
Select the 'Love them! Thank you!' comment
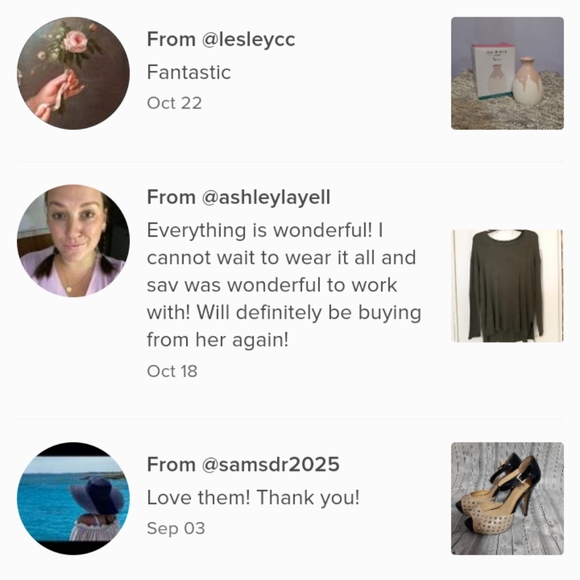[x=253, y=497]
